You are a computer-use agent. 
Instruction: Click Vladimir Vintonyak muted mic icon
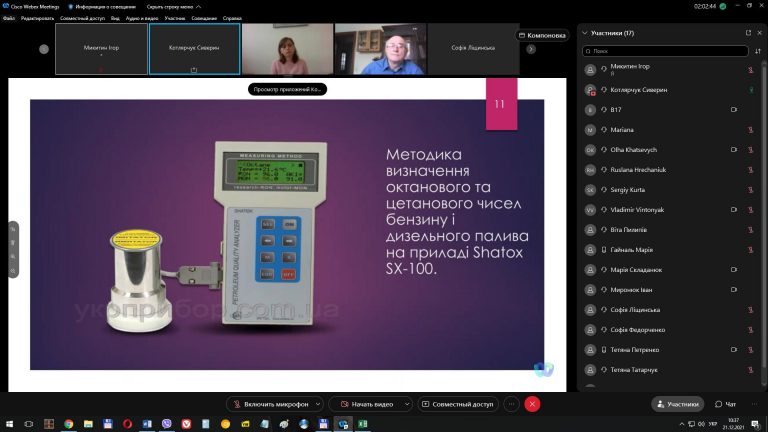pos(750,210)
